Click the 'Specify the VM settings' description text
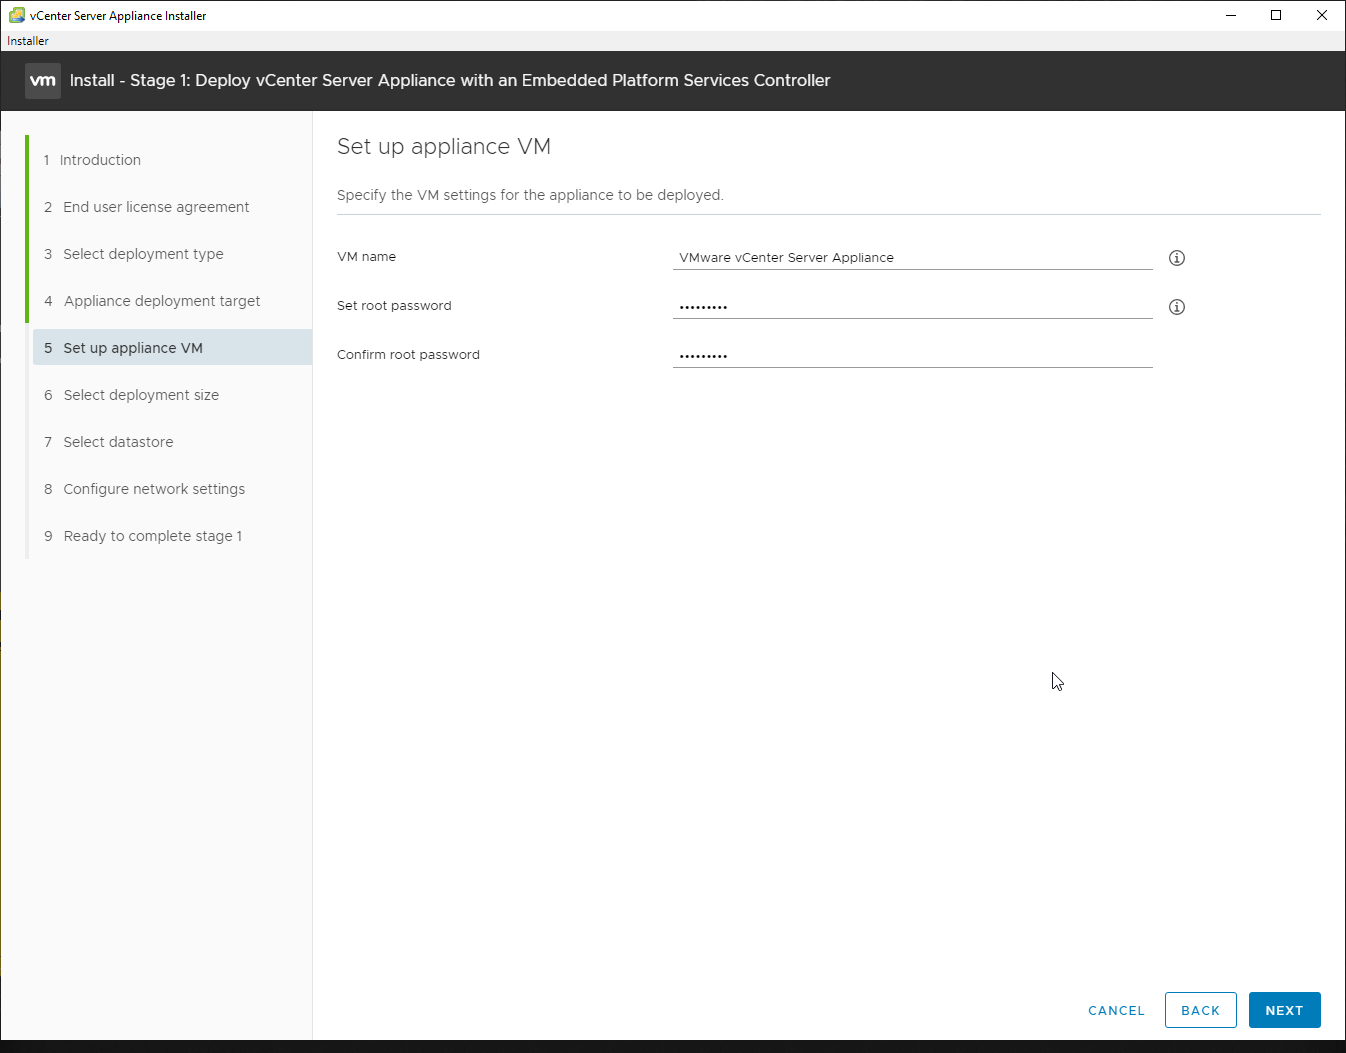This screenshot has width=1346, height=1053. tap(530, 195)
